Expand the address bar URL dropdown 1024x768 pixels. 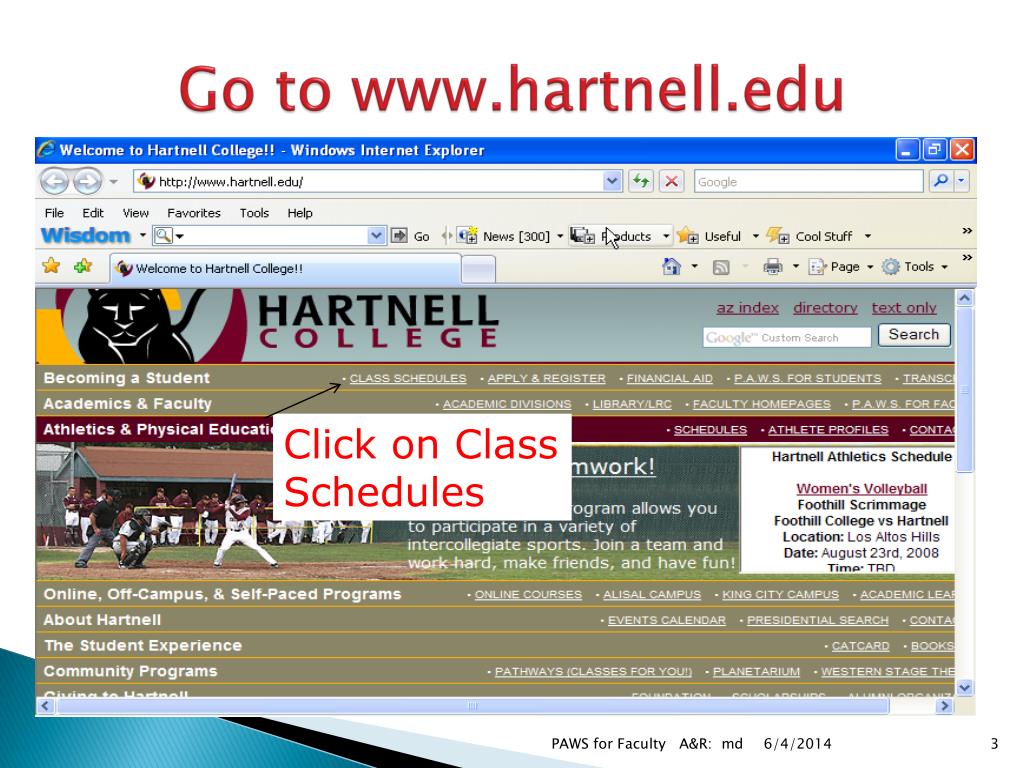[612, 181]
